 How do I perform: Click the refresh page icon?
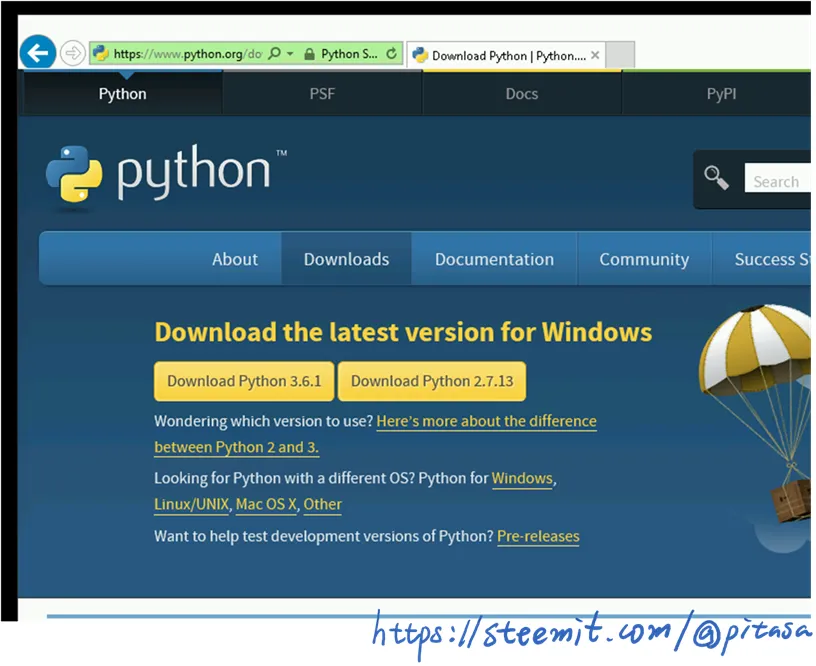click(x=391, y=53)
